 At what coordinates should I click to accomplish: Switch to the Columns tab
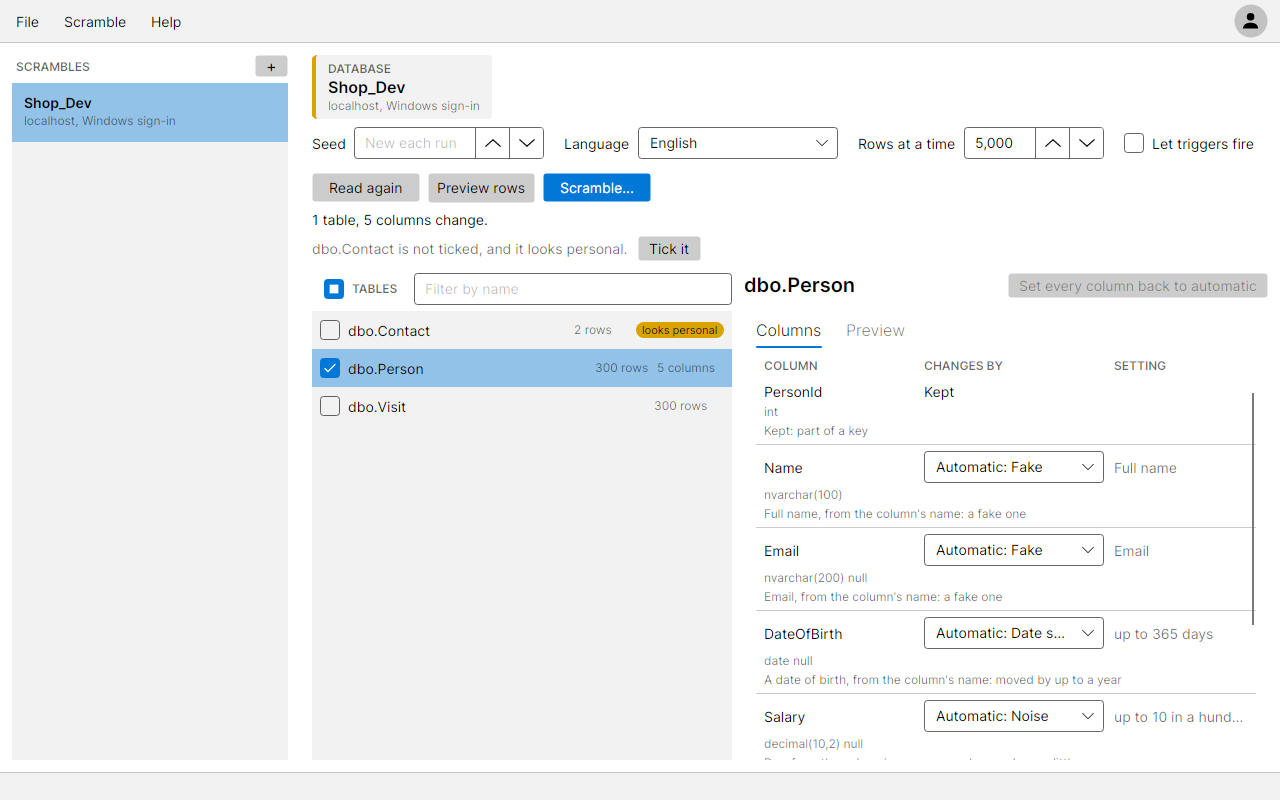click(788, 331)
